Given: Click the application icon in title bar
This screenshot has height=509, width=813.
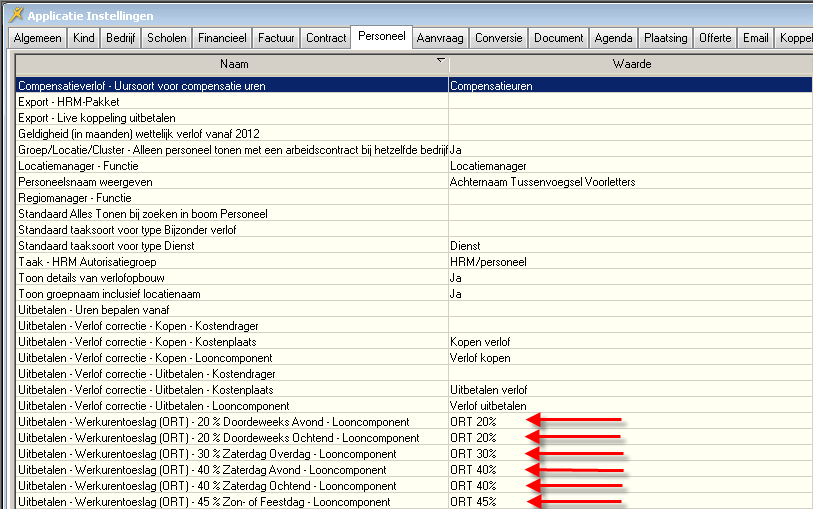Looking at the screenshot, I should [x=14, y=15].
